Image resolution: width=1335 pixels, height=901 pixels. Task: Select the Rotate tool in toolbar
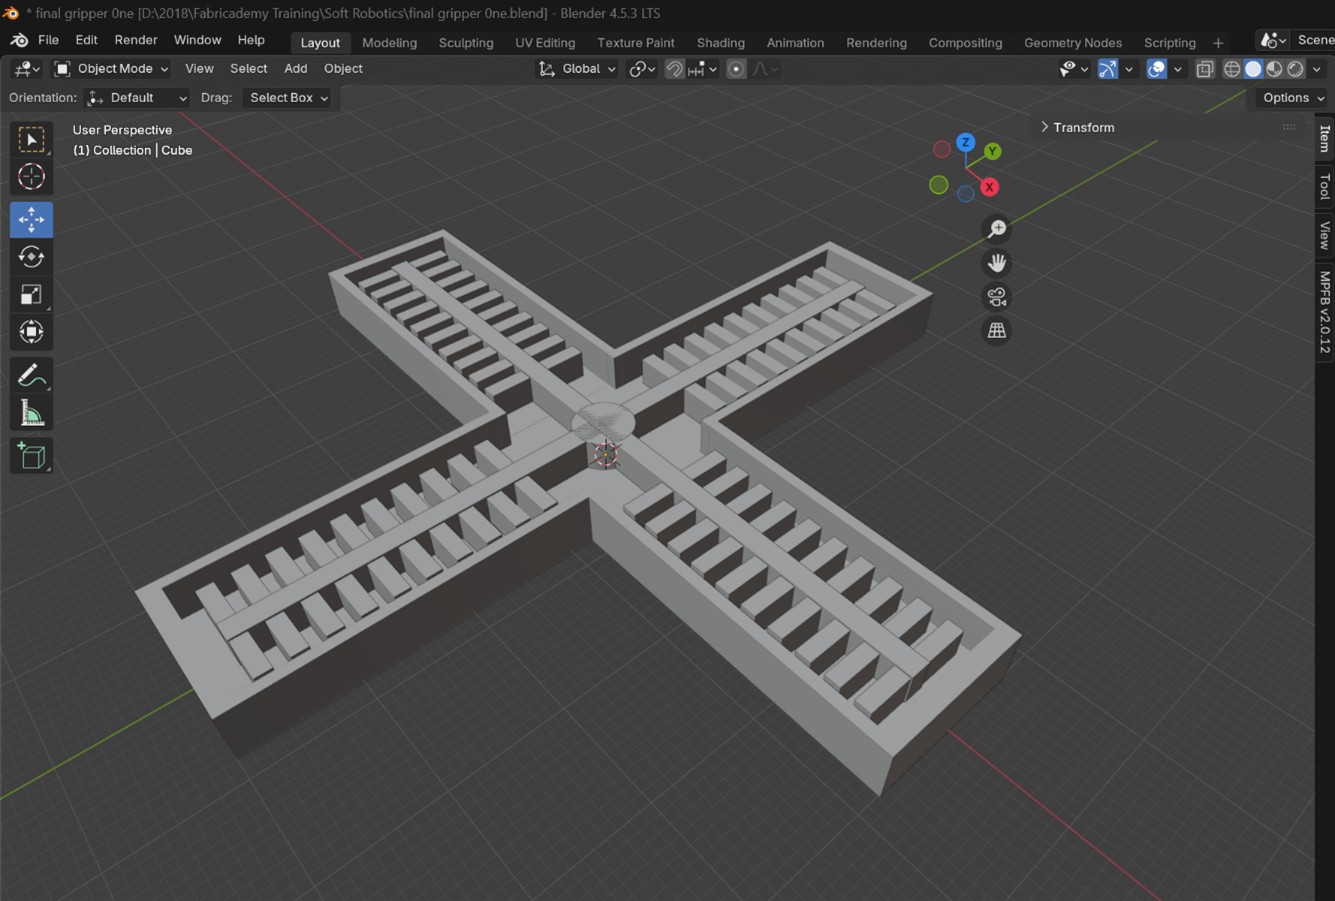click(31, 257)
